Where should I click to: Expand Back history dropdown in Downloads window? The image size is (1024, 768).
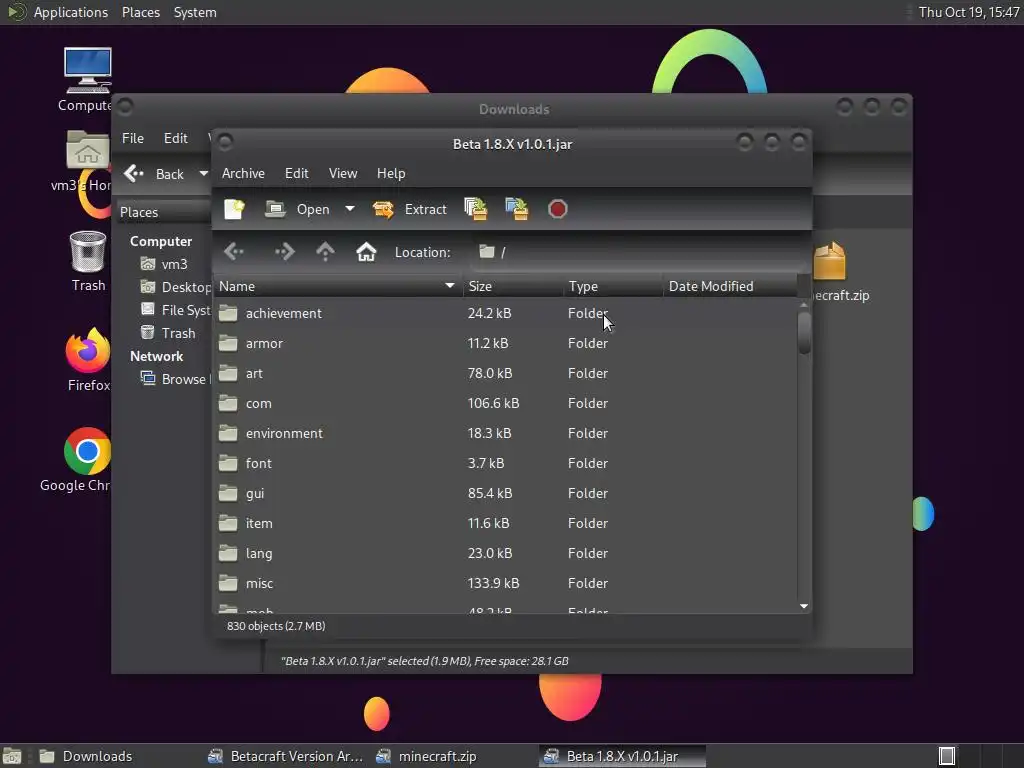pos(204,174)
